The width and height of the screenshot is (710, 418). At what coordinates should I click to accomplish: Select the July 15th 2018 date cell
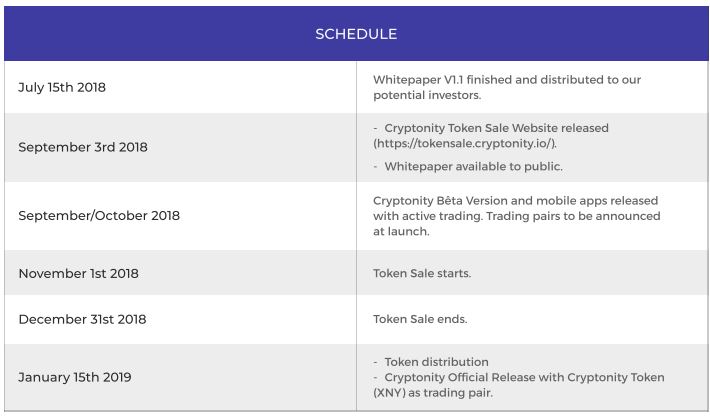pyautogui.click(x=62, y=87)
